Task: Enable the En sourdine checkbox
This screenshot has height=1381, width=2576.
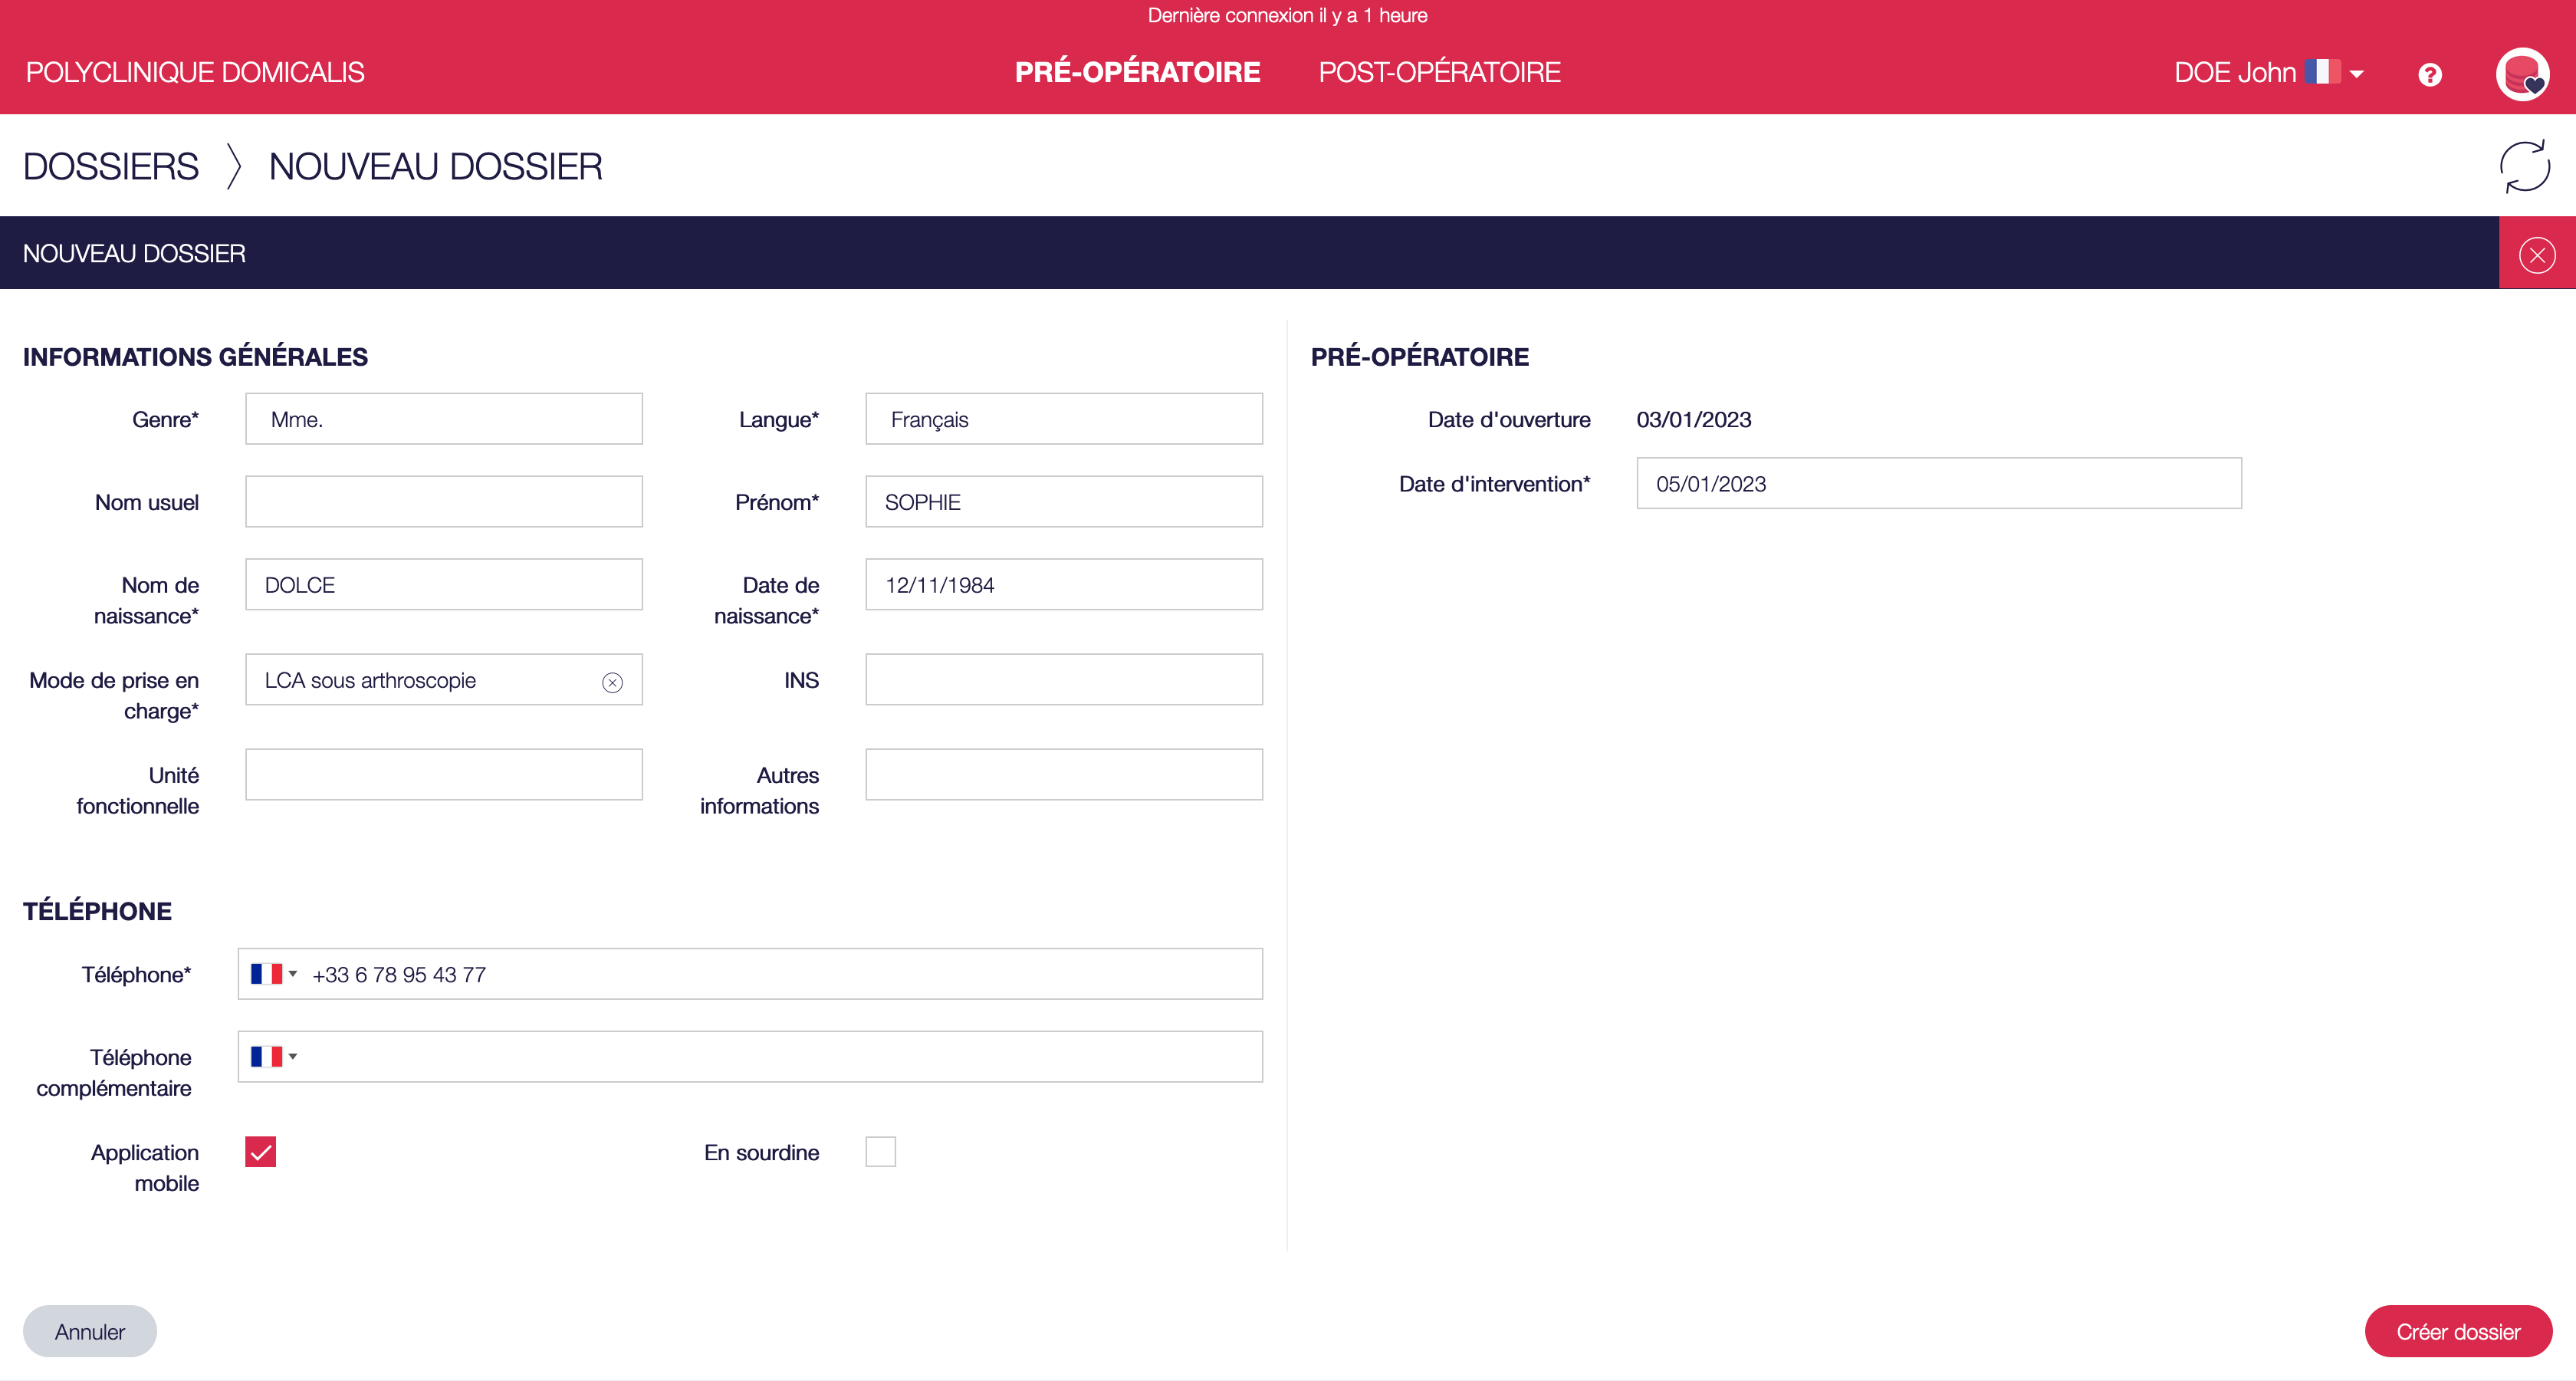Action: [x=880, y=1151]
